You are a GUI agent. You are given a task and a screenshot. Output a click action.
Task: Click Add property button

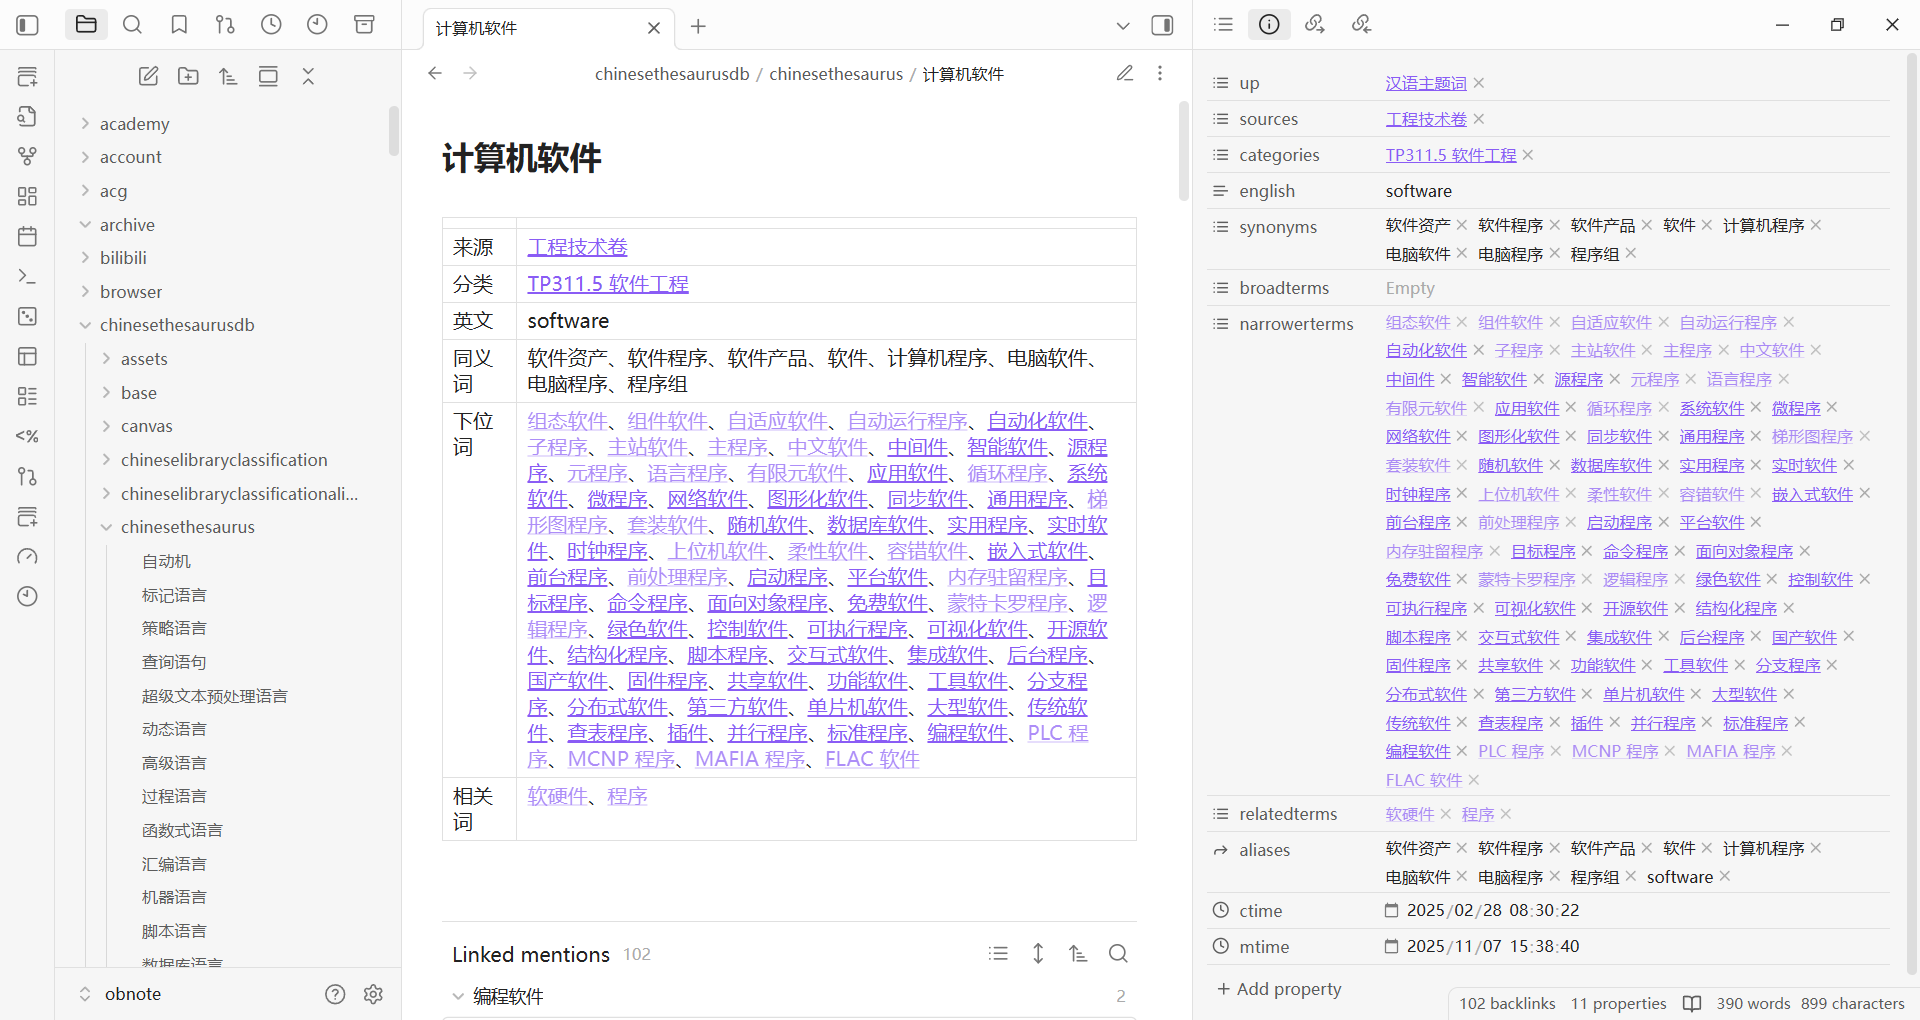pyautogui.click(x=1279, y=989)
